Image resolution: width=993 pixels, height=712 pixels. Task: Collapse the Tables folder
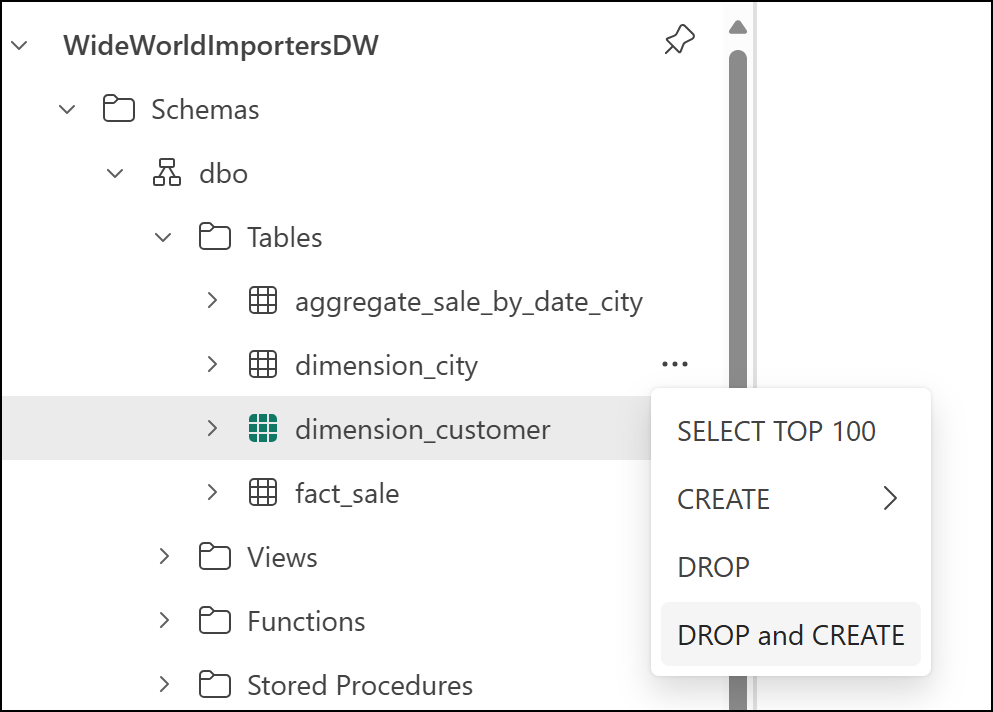point(163,238)
